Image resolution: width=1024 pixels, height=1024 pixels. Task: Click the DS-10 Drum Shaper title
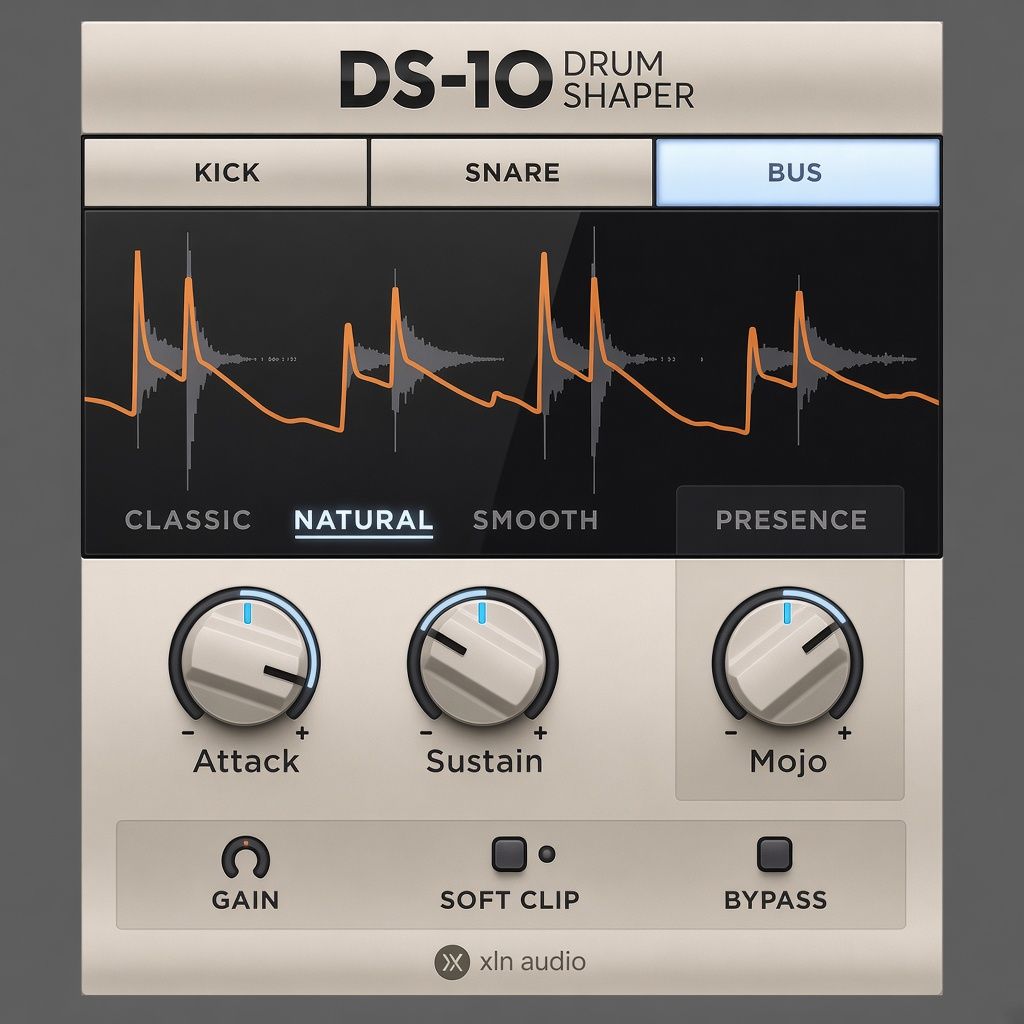pos(516,80)
